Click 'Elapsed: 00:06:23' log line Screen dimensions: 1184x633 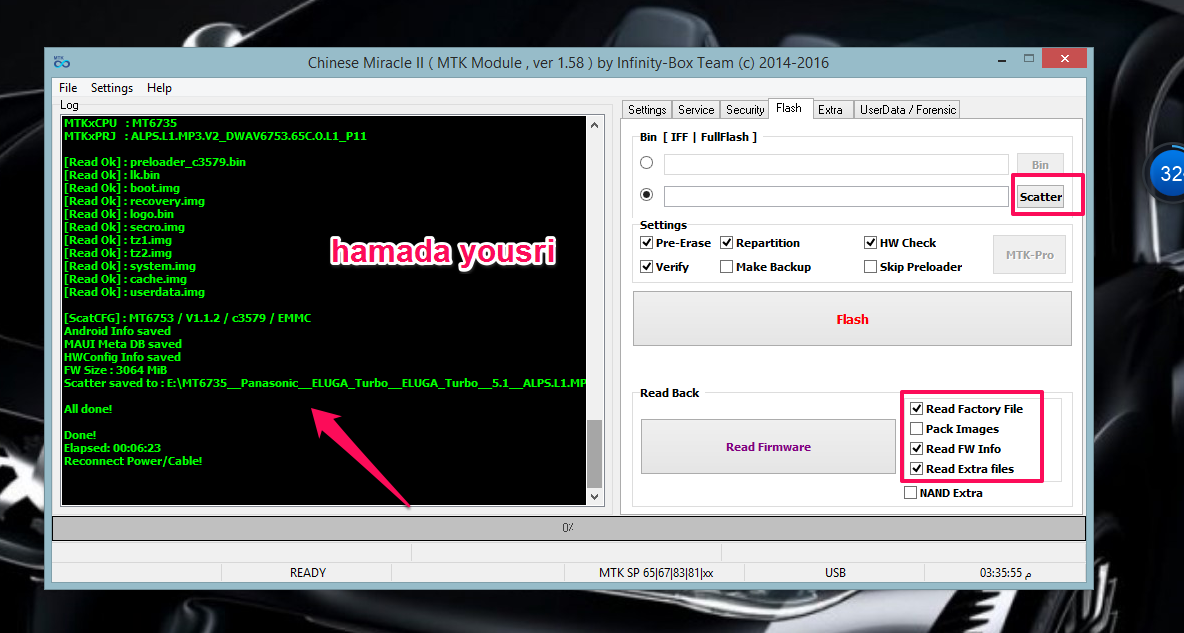click(x=113, y=448)
